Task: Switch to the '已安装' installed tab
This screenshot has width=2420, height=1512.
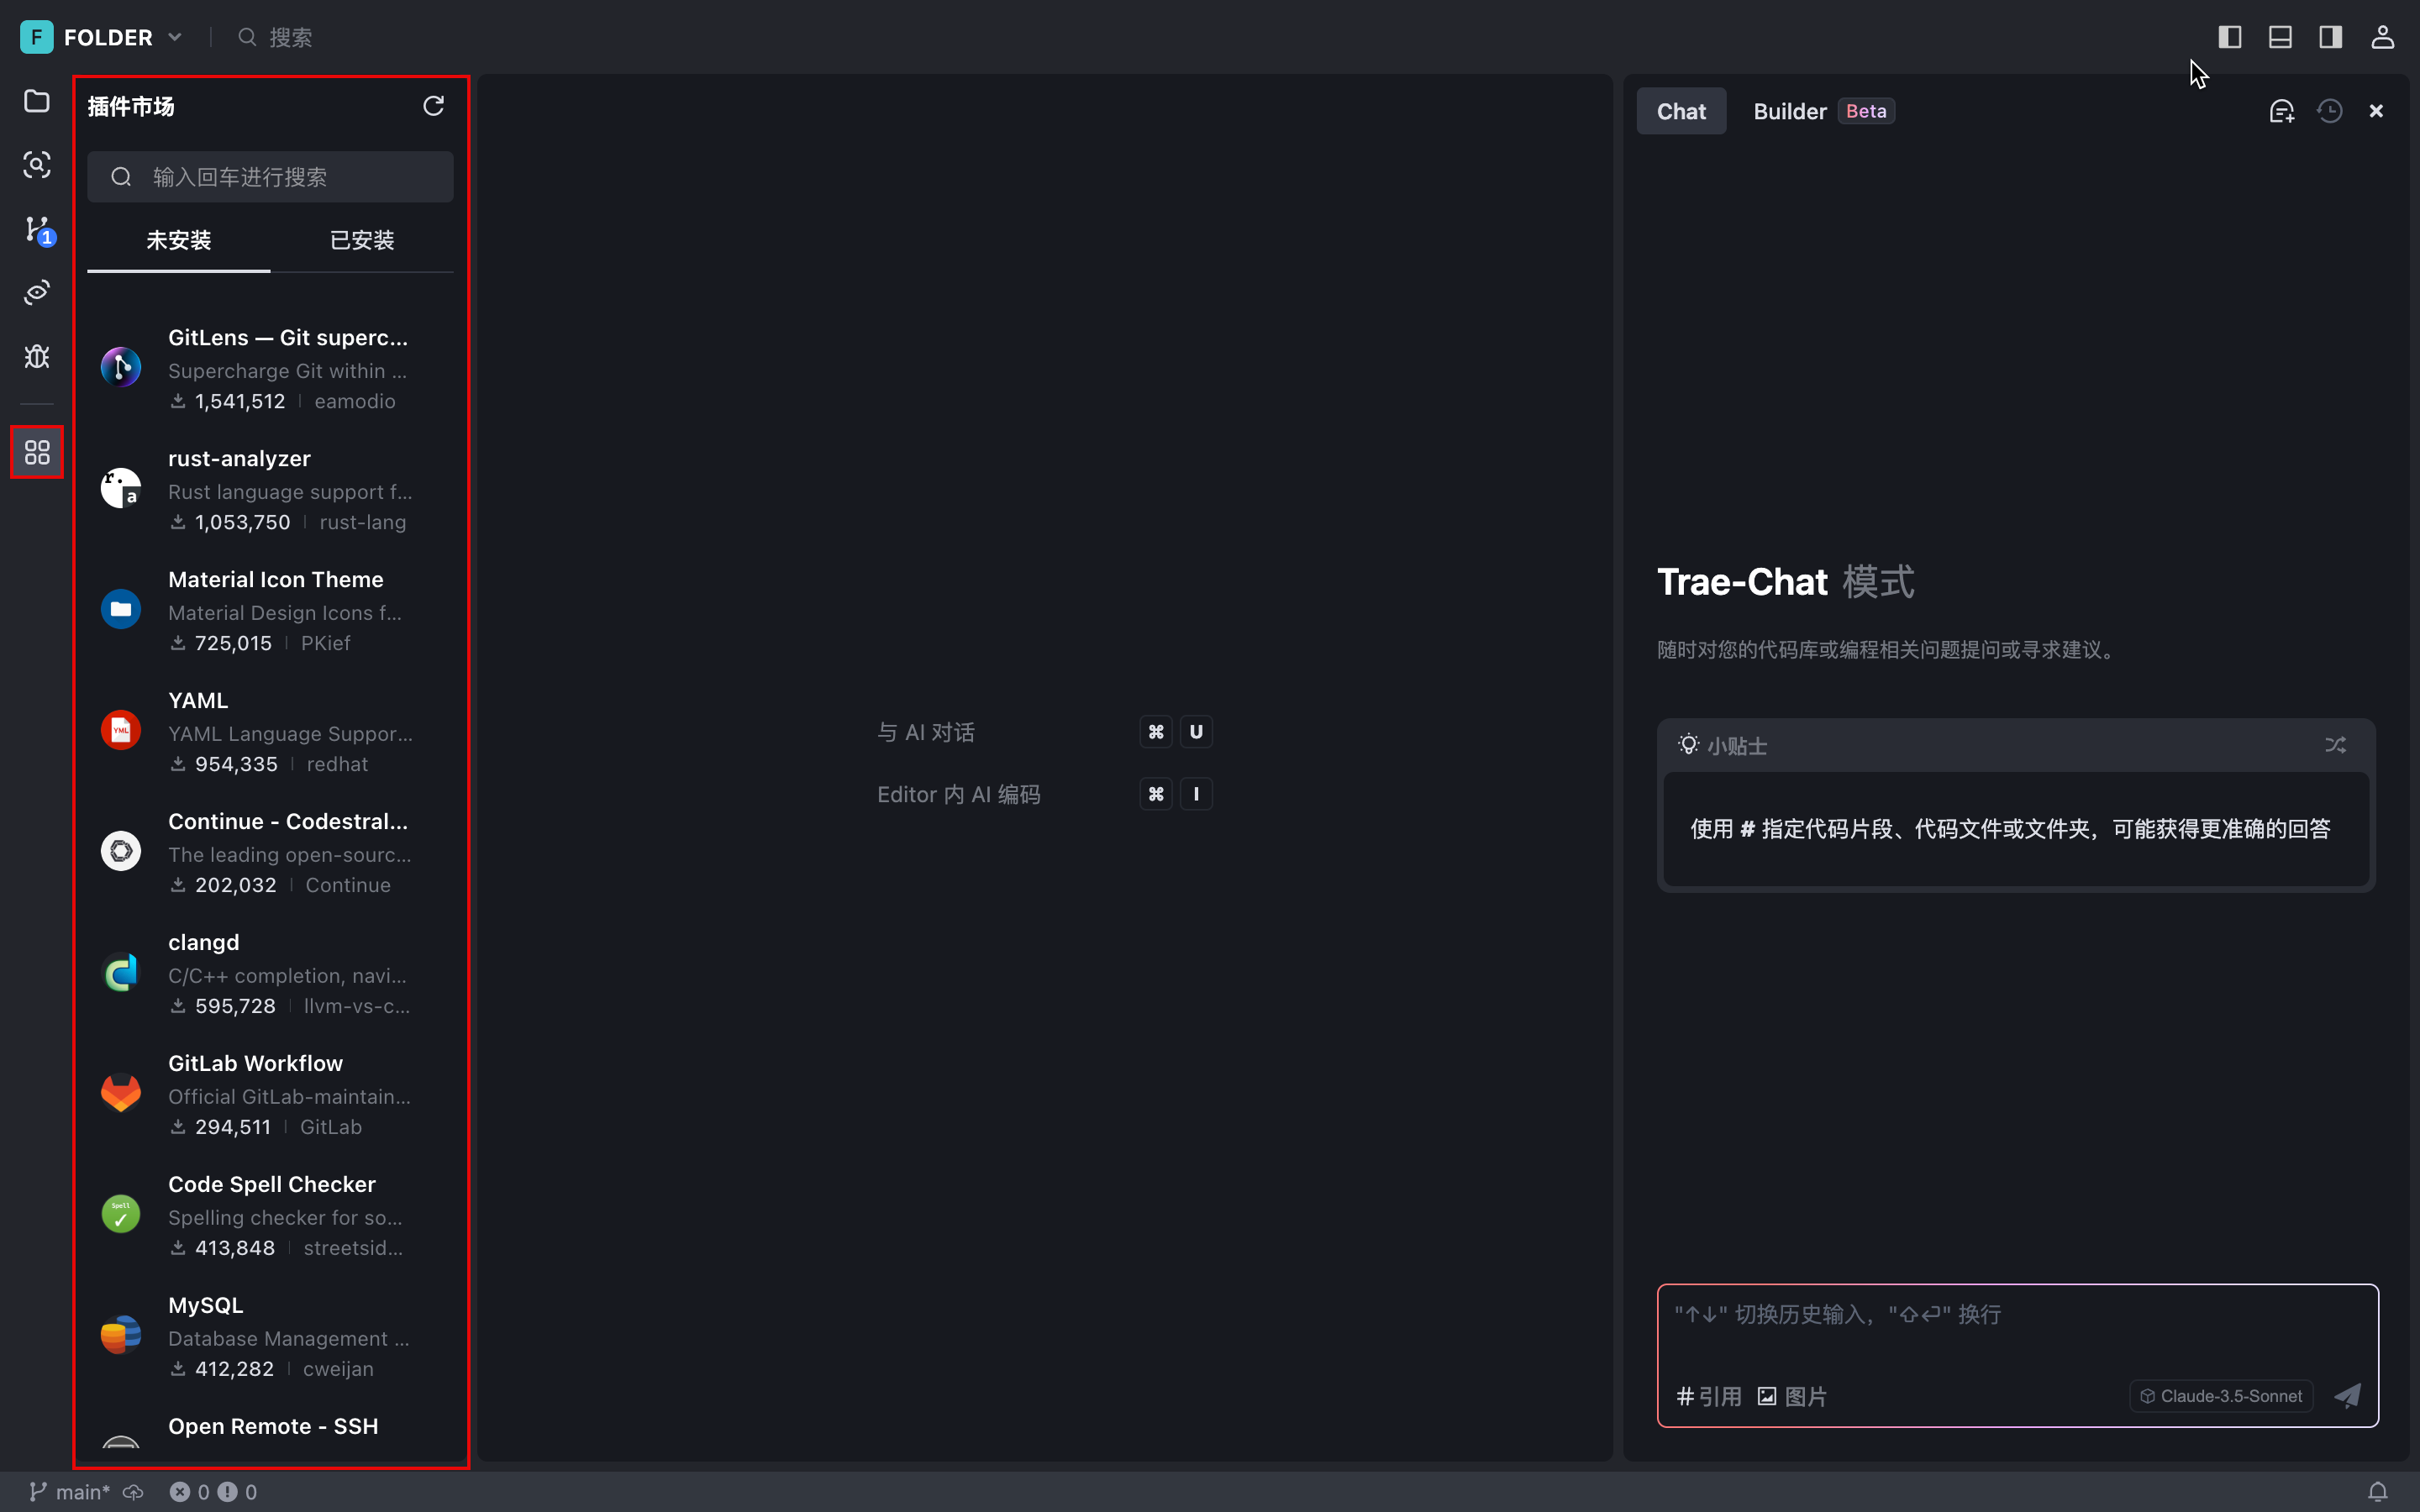Action: (360, 239)
